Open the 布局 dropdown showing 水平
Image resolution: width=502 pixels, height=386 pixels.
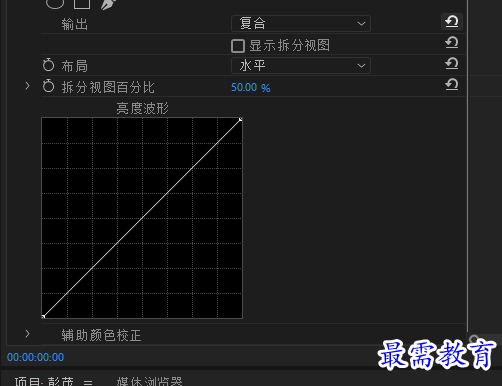pyautogui.click(x=301, y=66)
